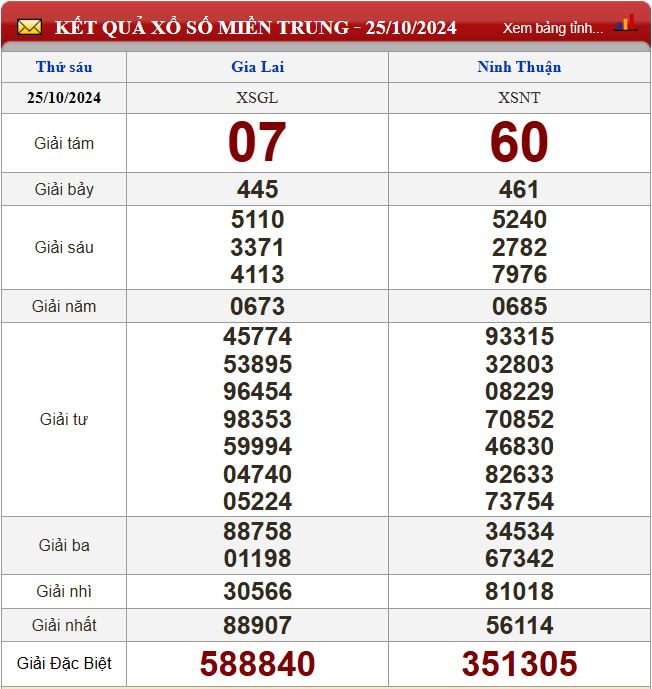Click Giải năm number 0673

pos(257,306)
